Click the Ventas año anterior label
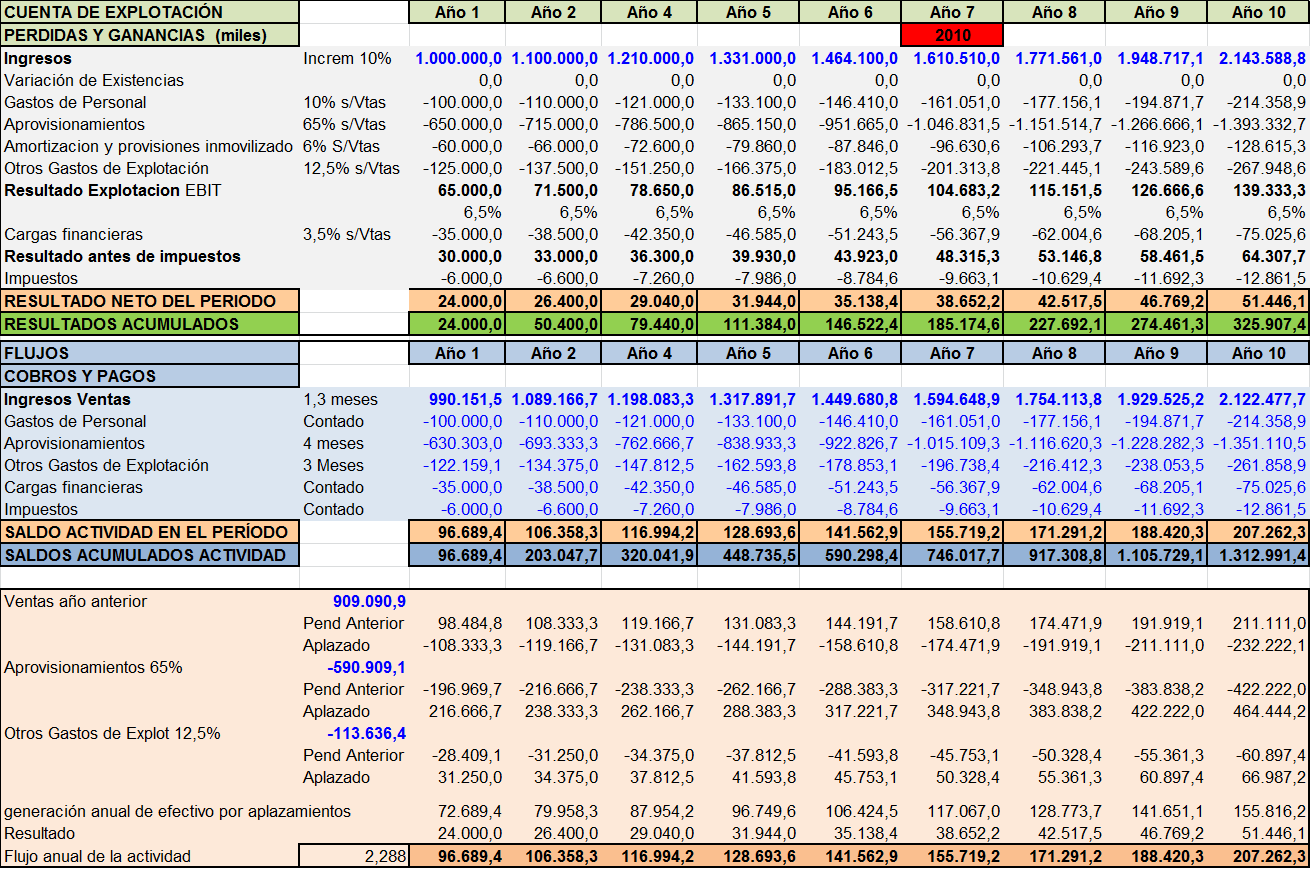Screen dimensions: 1311x869 click(x=75, y=601)
